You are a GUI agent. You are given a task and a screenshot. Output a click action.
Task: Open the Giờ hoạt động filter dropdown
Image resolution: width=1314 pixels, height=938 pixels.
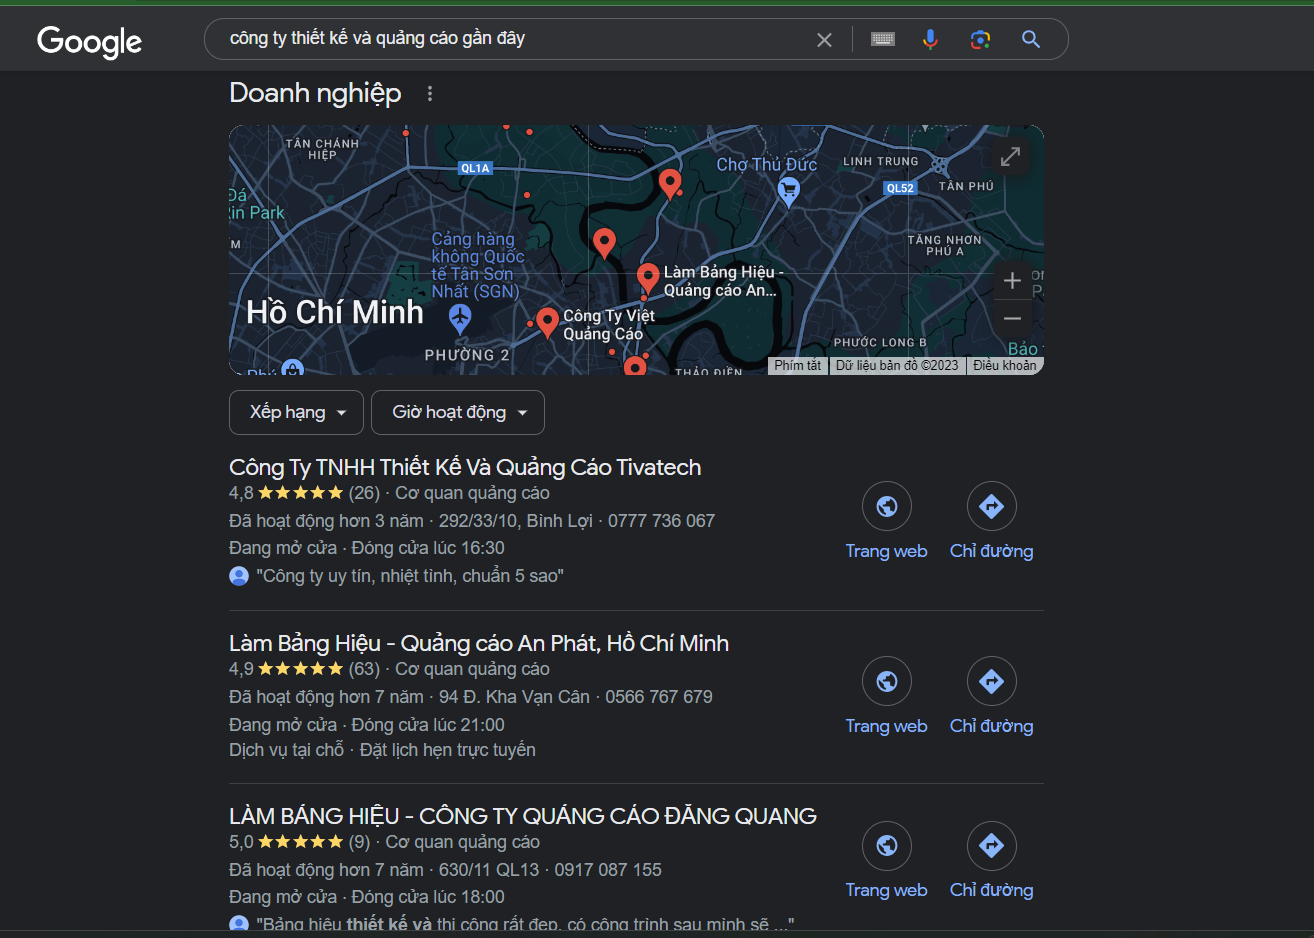click(x=458, y=413)
